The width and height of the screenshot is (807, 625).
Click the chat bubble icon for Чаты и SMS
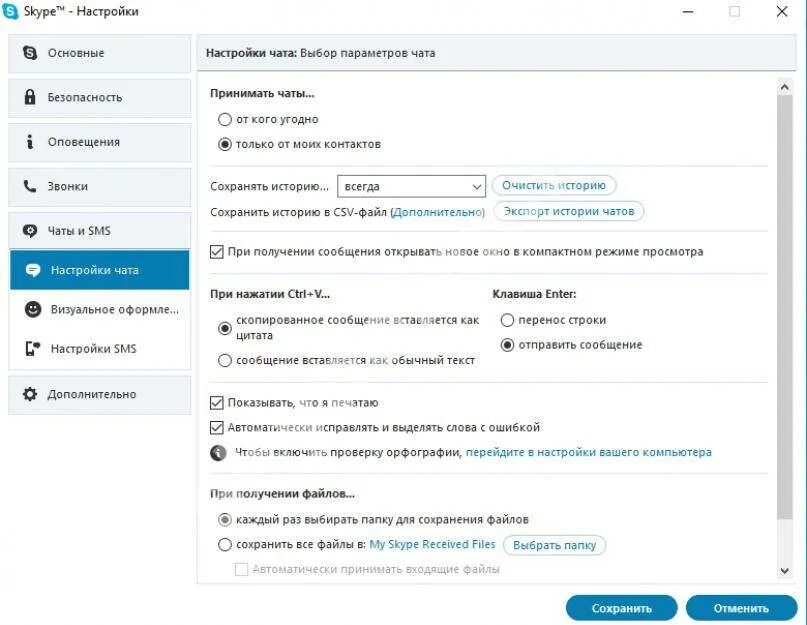pos(30,231)
